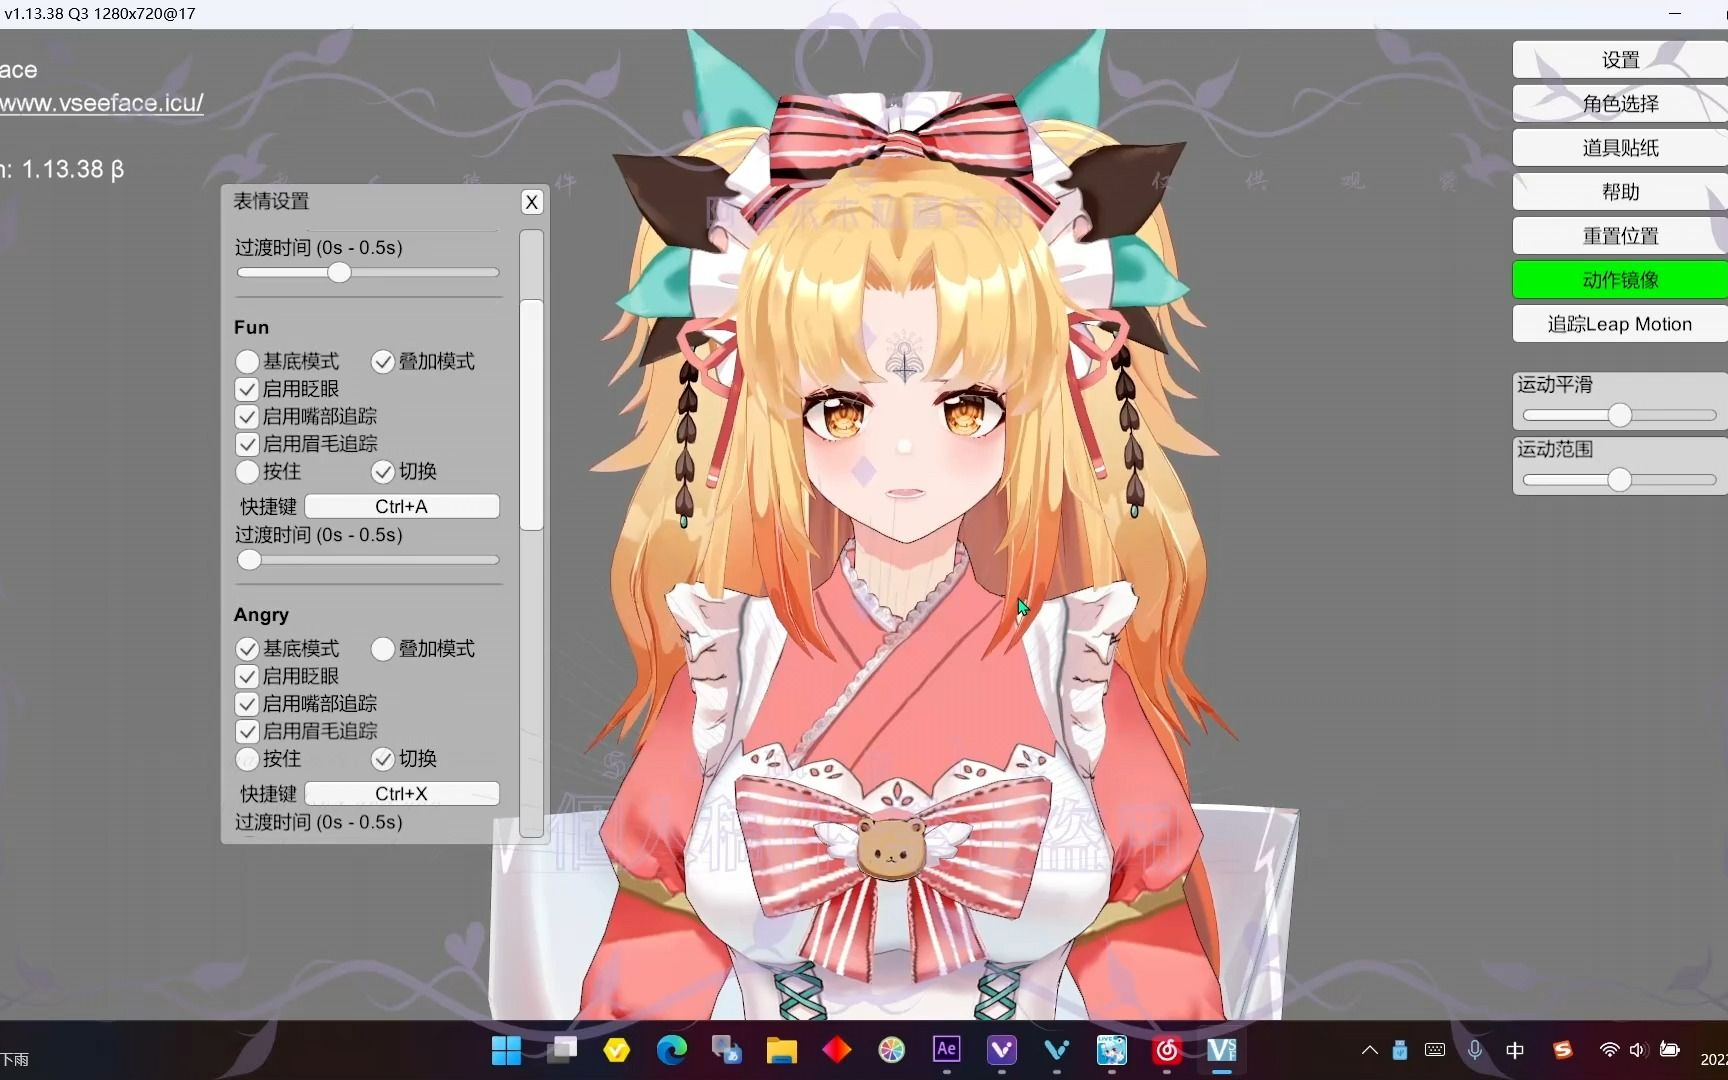Click the Ctrl+A hotkey field for Fun
Viewport: 1728px width, 1080px height.
[401, 506]
